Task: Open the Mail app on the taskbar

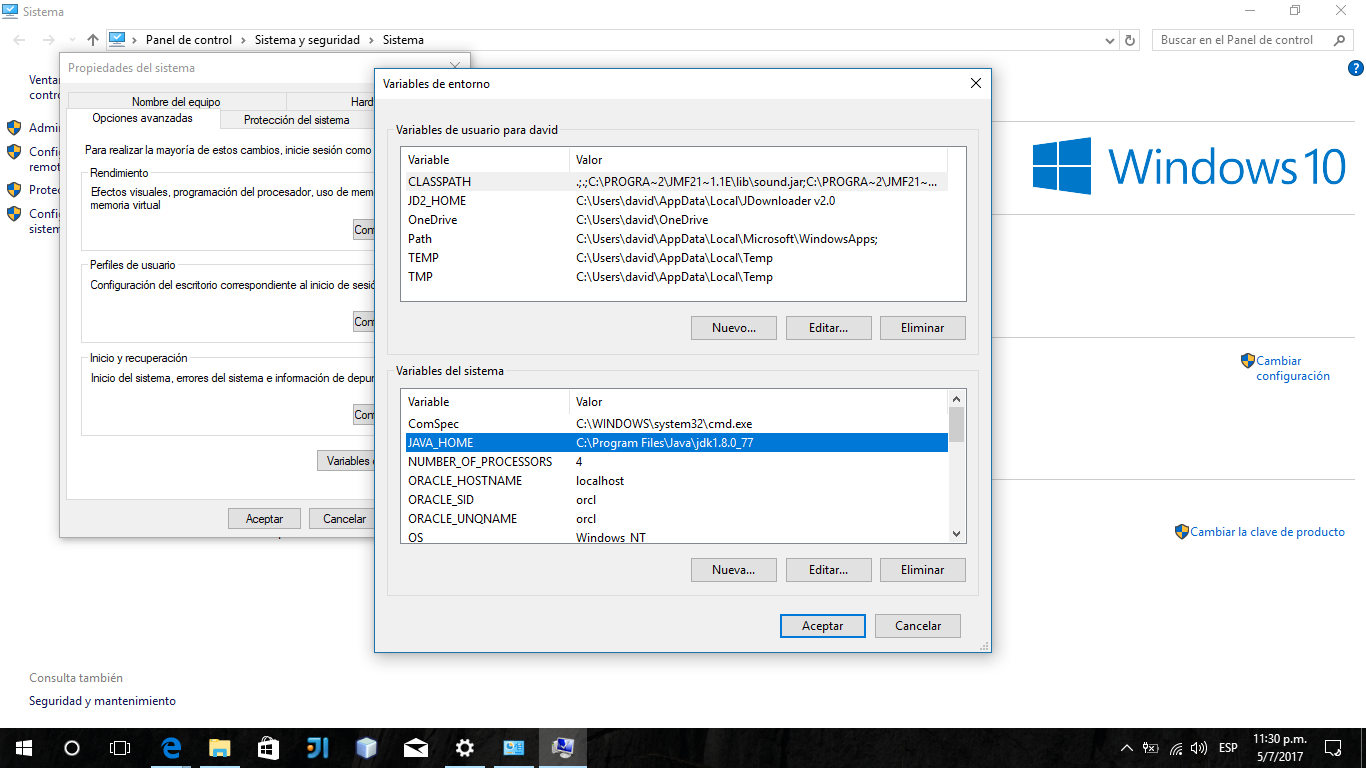Action: (416, 747)
